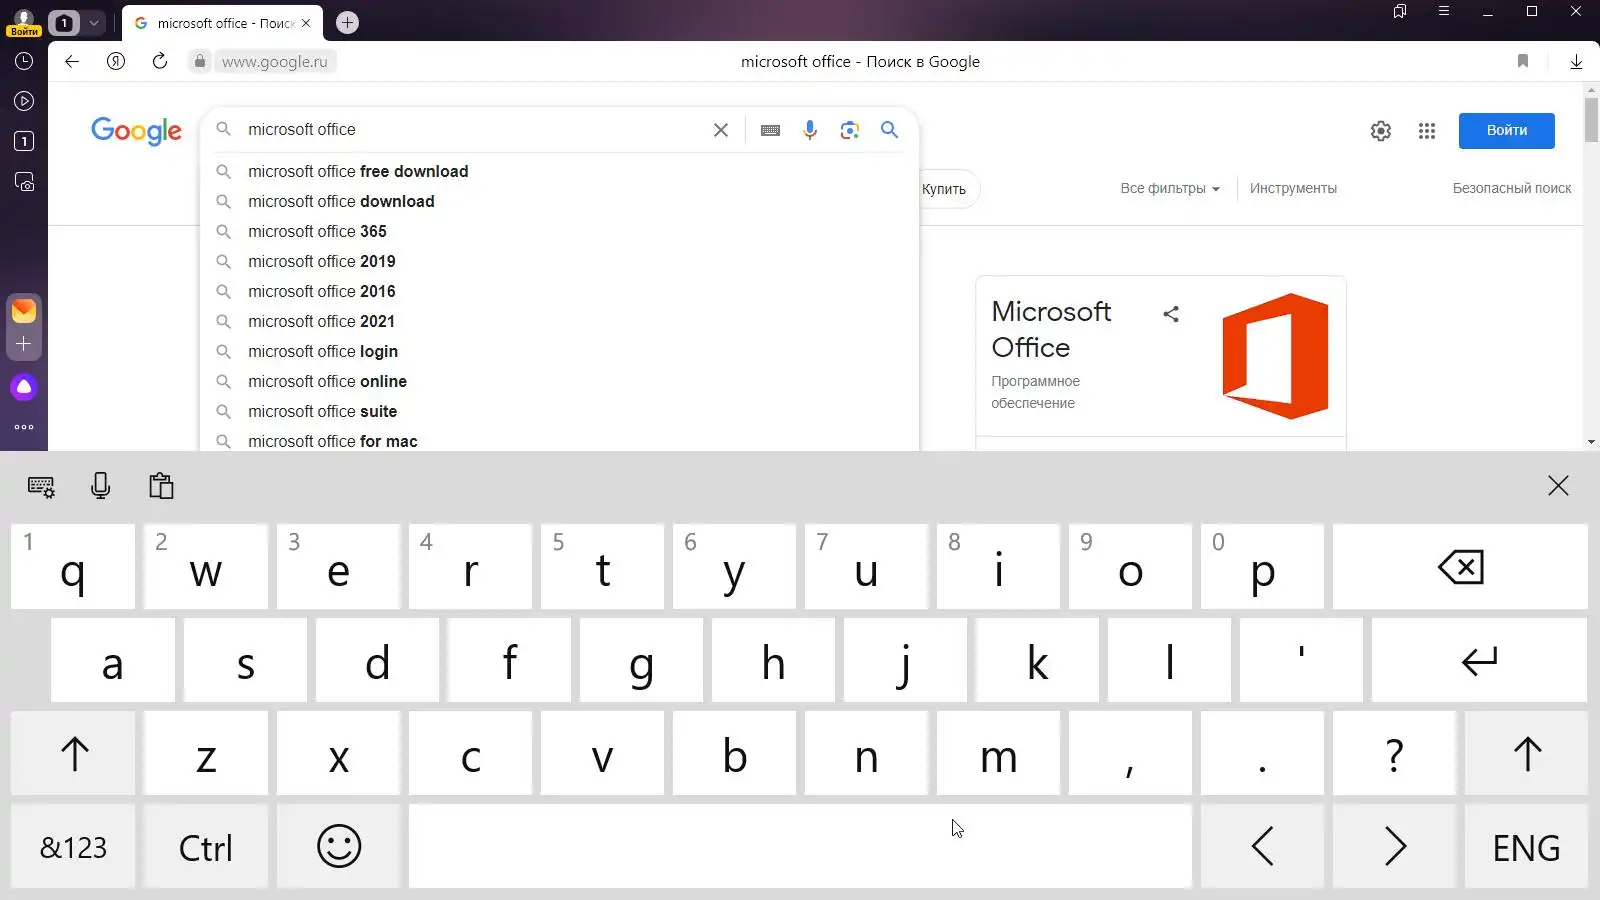Go to the Google logo homepage
Viewport: 1600px width, 900px height.
pyautogui.click(x=136, y=131)
